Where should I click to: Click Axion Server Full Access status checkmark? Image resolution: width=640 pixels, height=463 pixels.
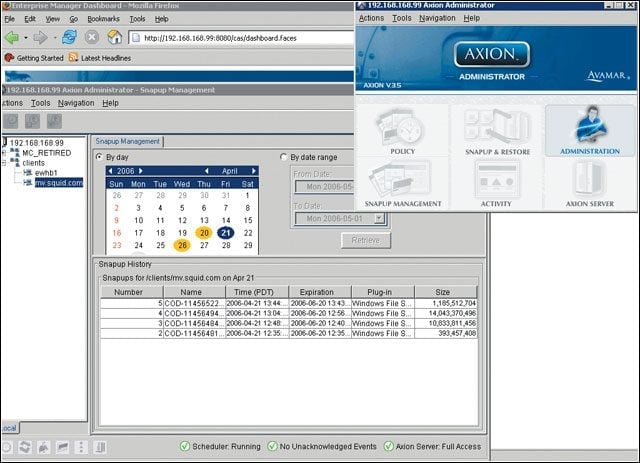pyautogui.click(x=389, y=446)
